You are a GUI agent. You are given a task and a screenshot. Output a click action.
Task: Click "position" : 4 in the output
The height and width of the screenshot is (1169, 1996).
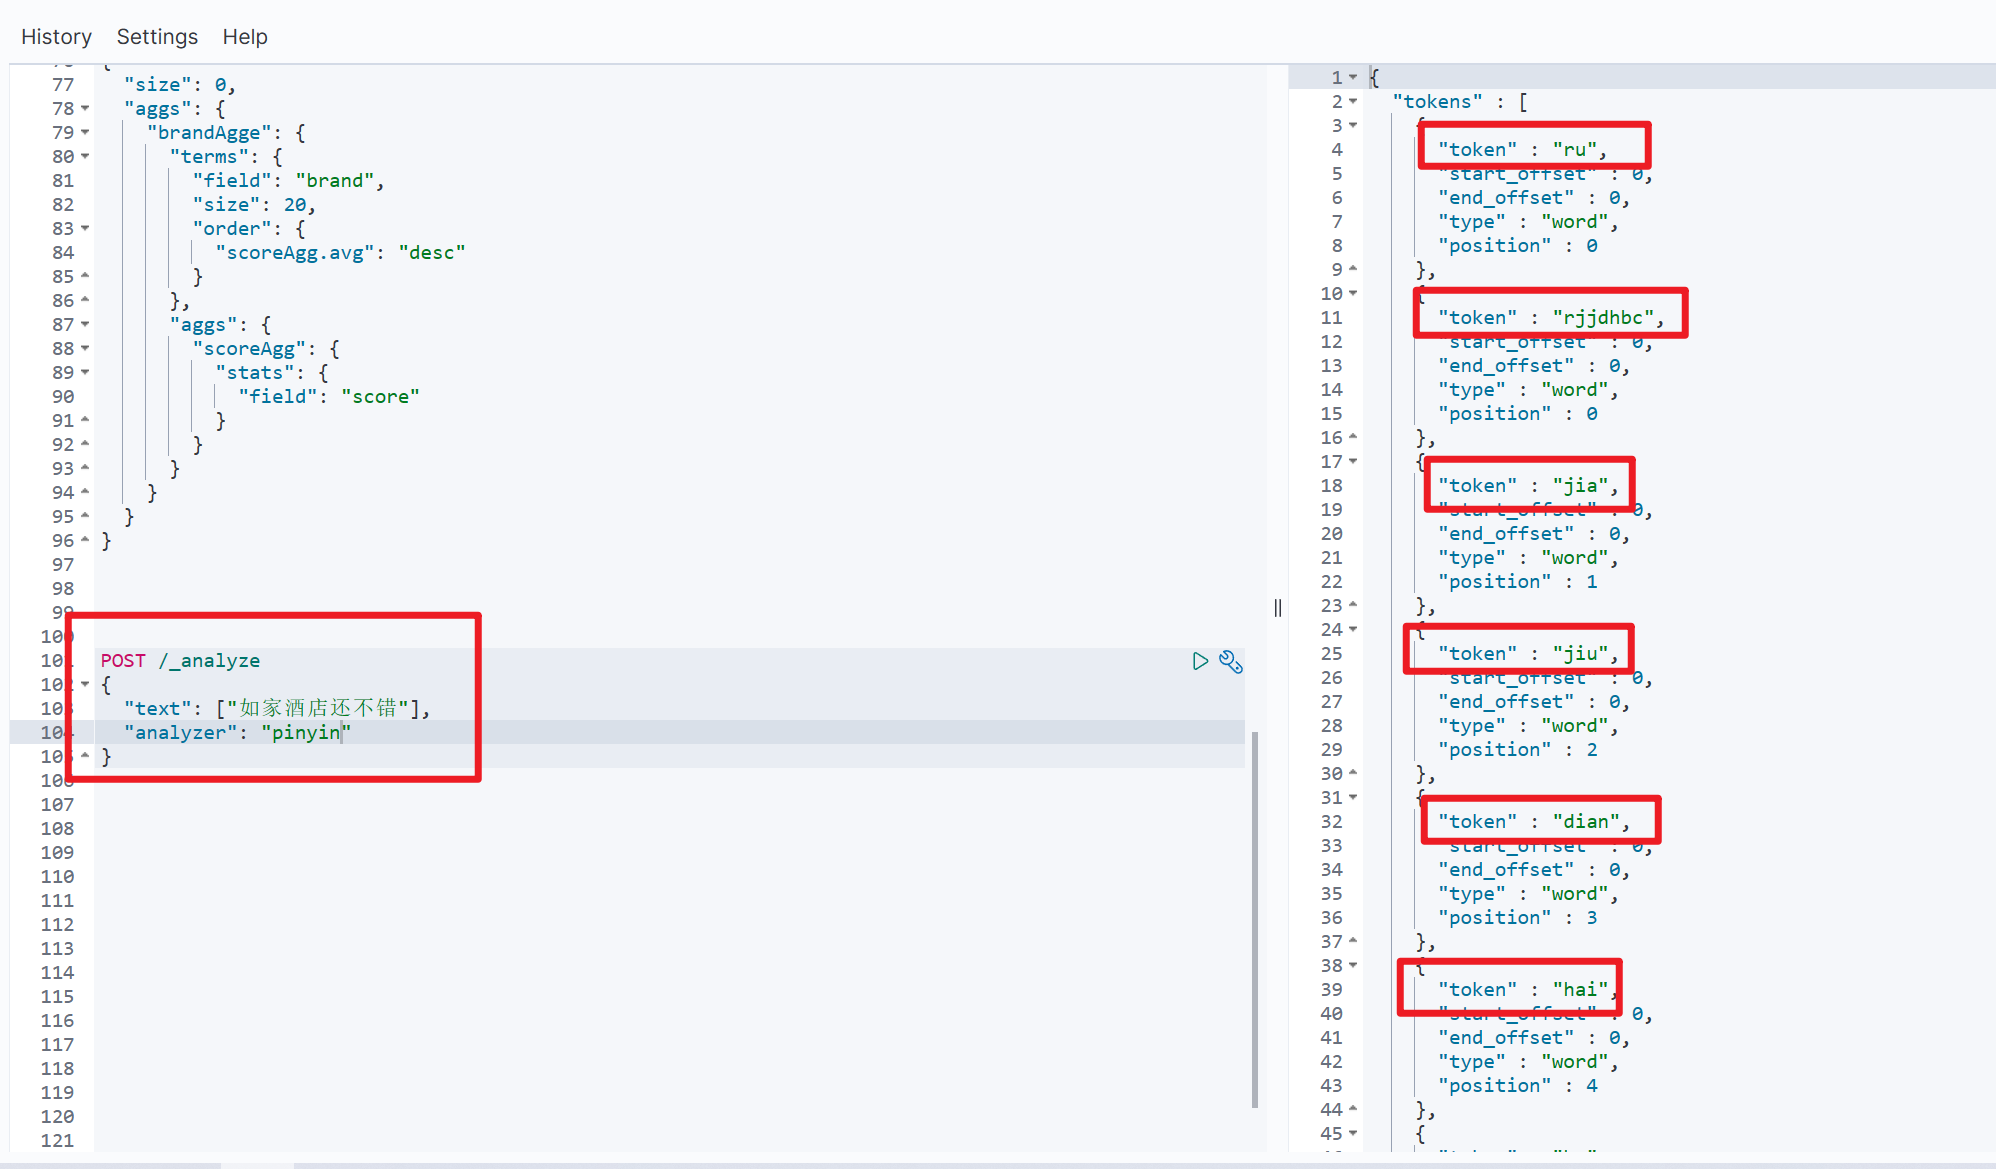tap(1518, 1085)
